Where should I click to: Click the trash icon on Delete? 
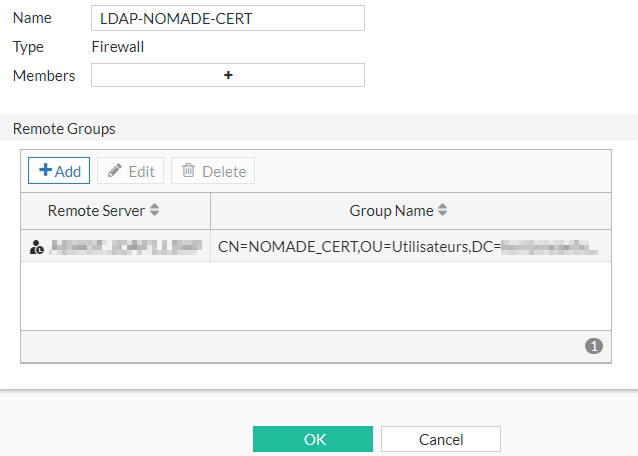(188, 171)
